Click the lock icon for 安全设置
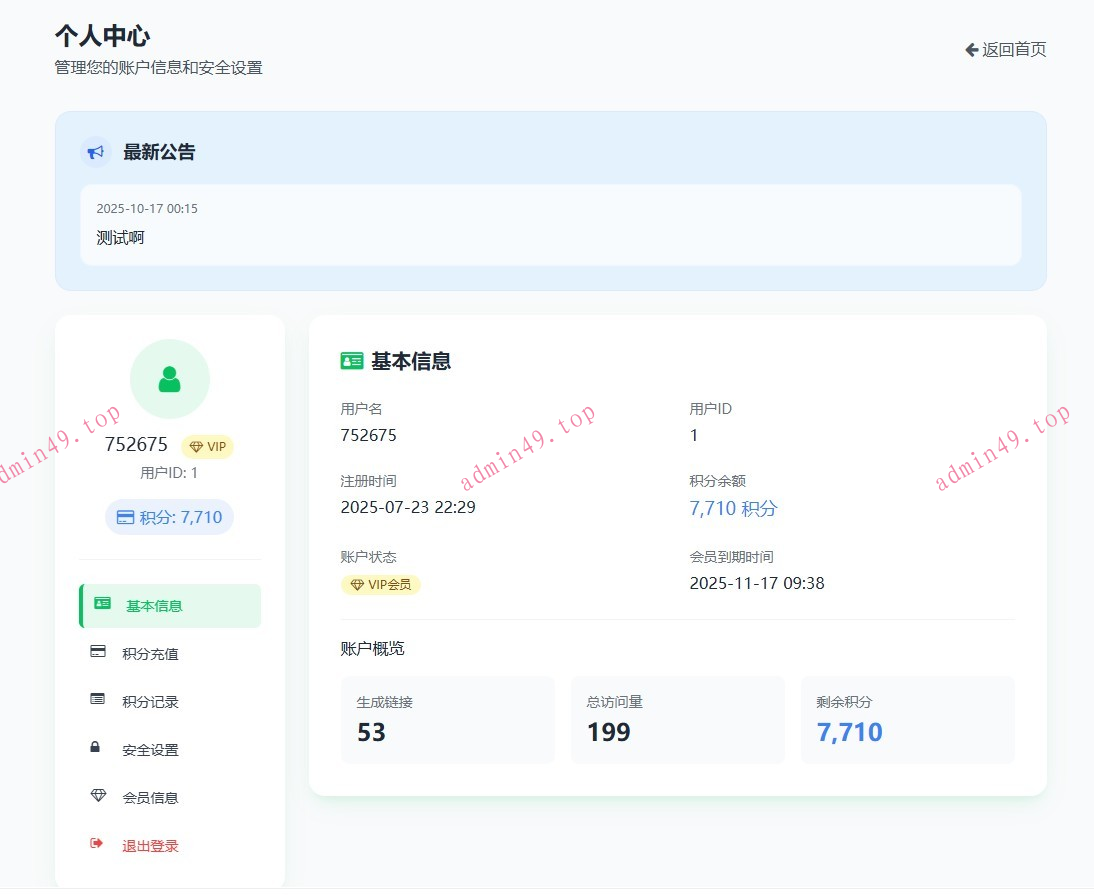This screenshot has height=895, width=1094. click(96, 748)
